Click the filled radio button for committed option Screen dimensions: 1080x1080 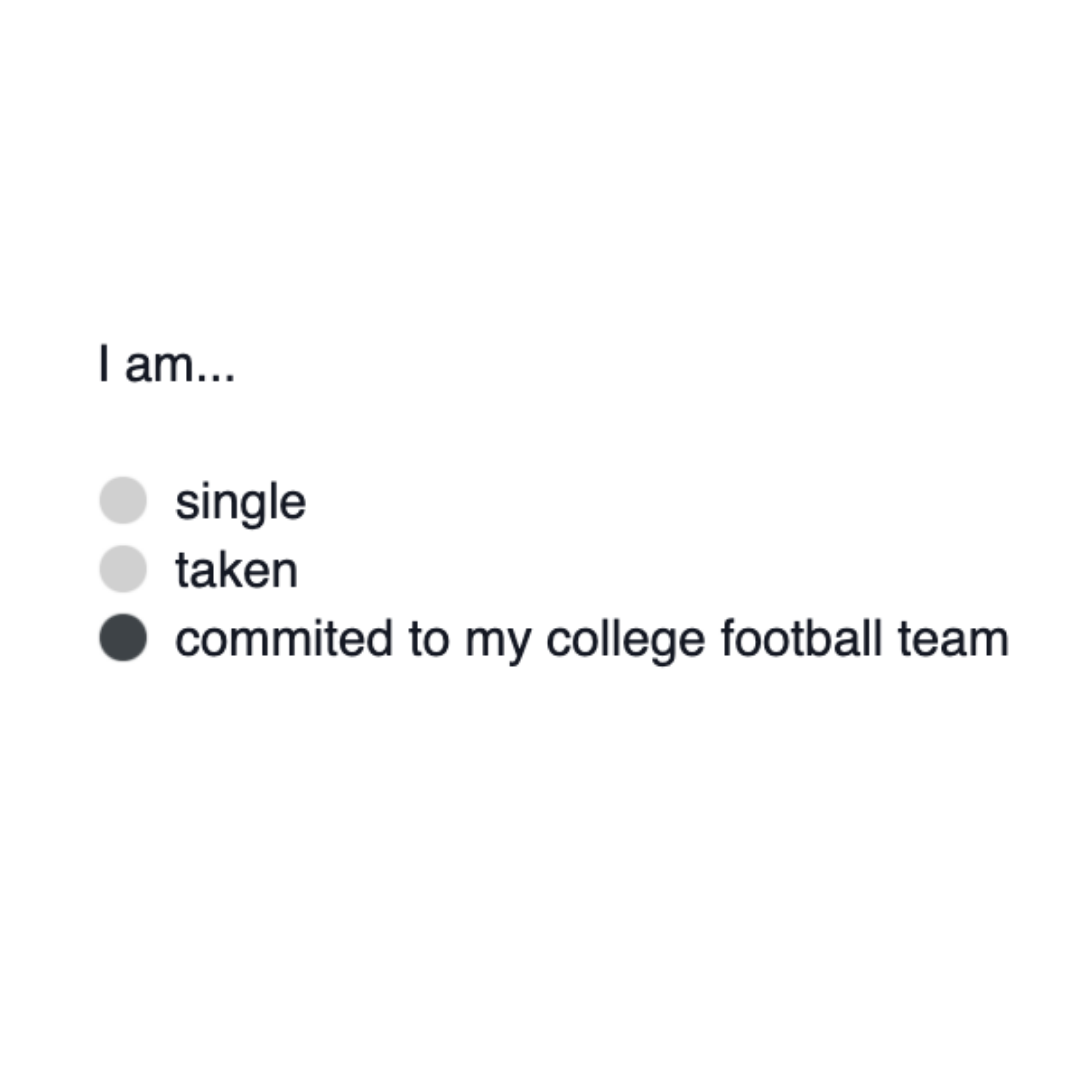[123, 639]
